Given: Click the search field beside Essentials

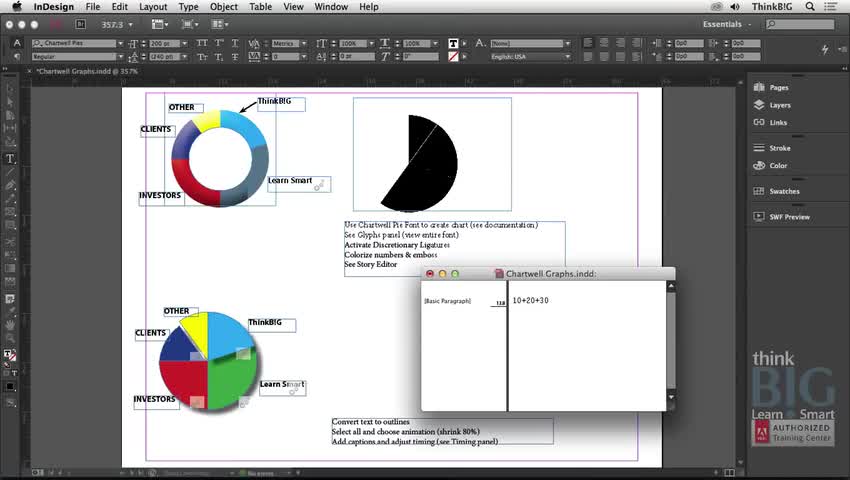Looking at the screenshot, I should tap(800, 24).
